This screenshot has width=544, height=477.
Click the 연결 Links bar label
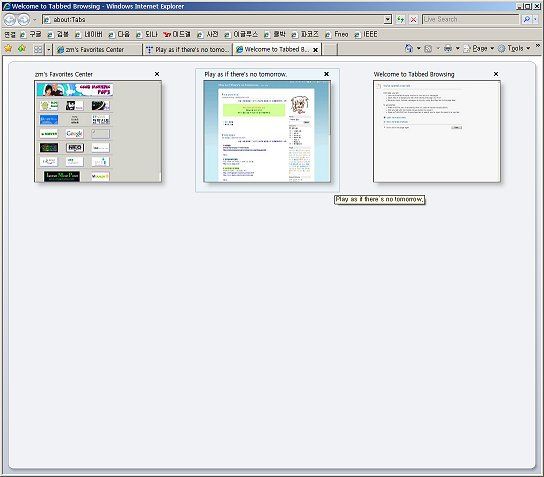click(x=10, y=34)
